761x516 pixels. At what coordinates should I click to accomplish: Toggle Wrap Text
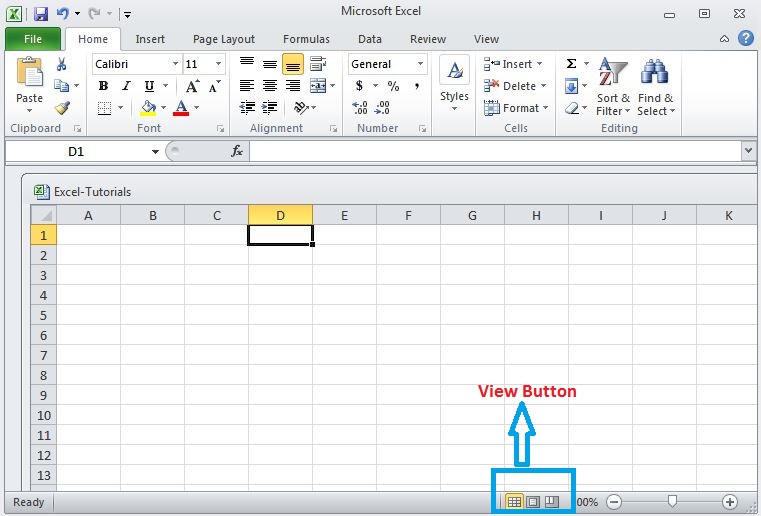pos(318,64)
